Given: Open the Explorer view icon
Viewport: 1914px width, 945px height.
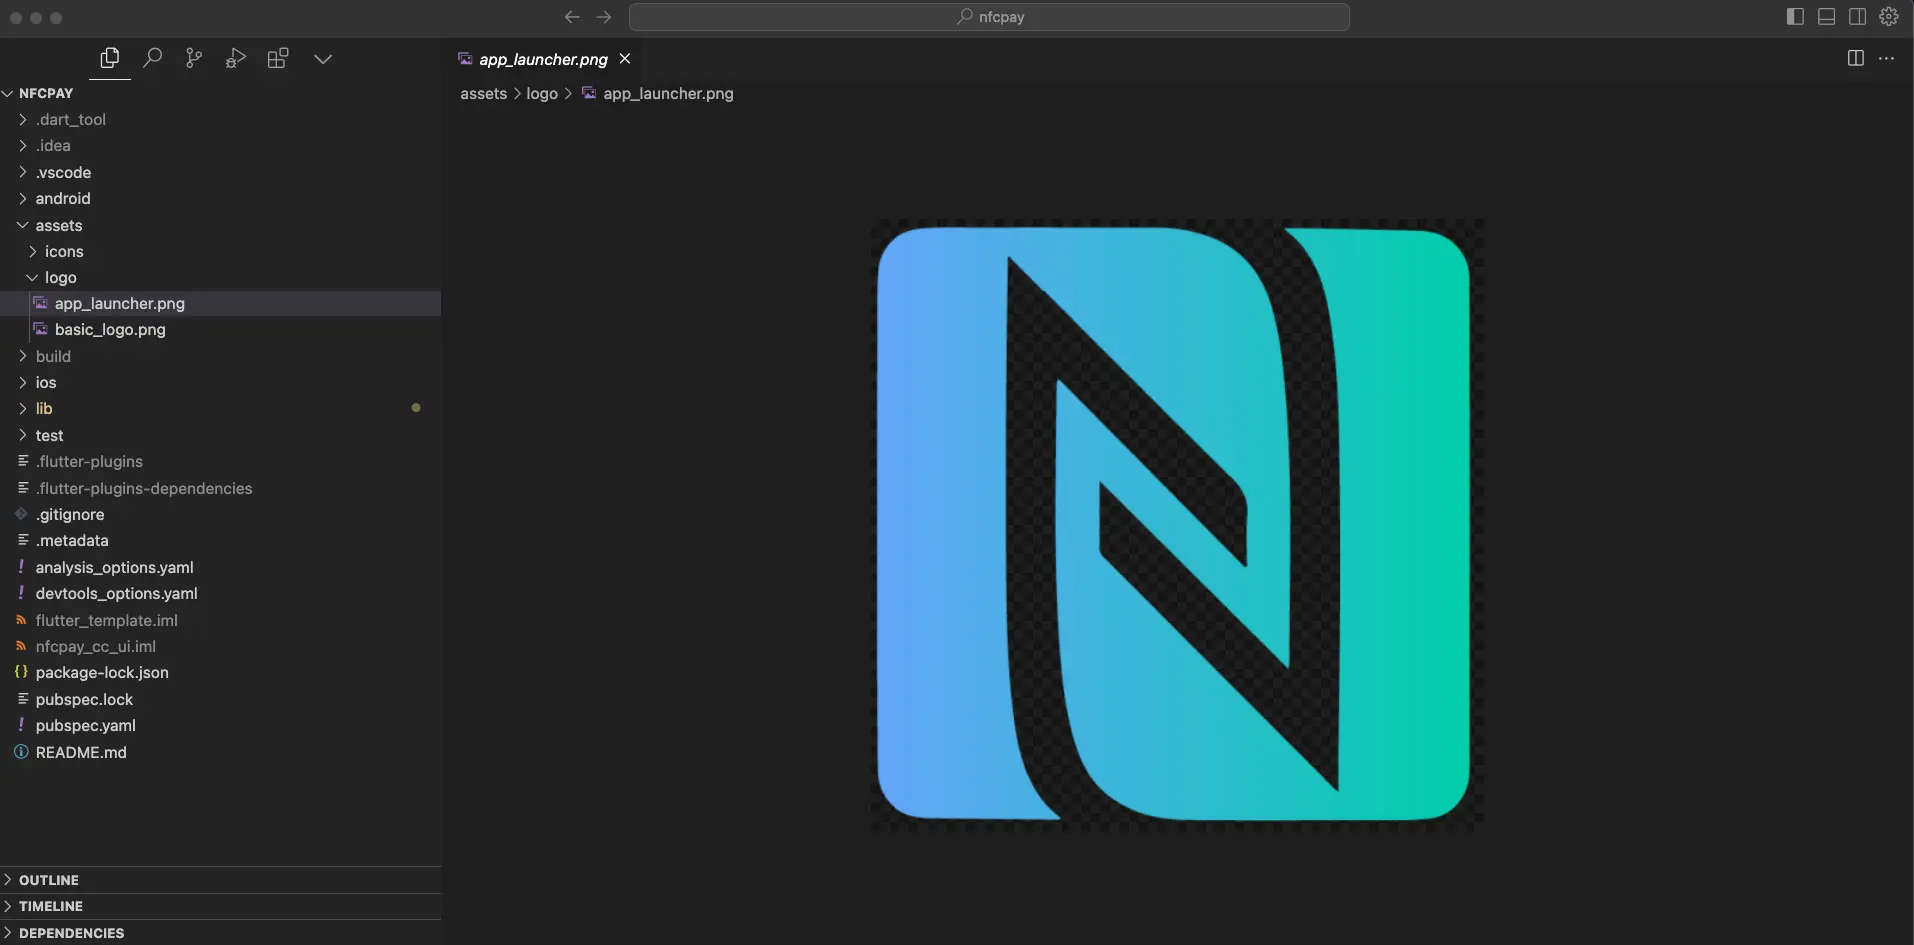Looking at the screenshot, I should [x=110, y=58].
